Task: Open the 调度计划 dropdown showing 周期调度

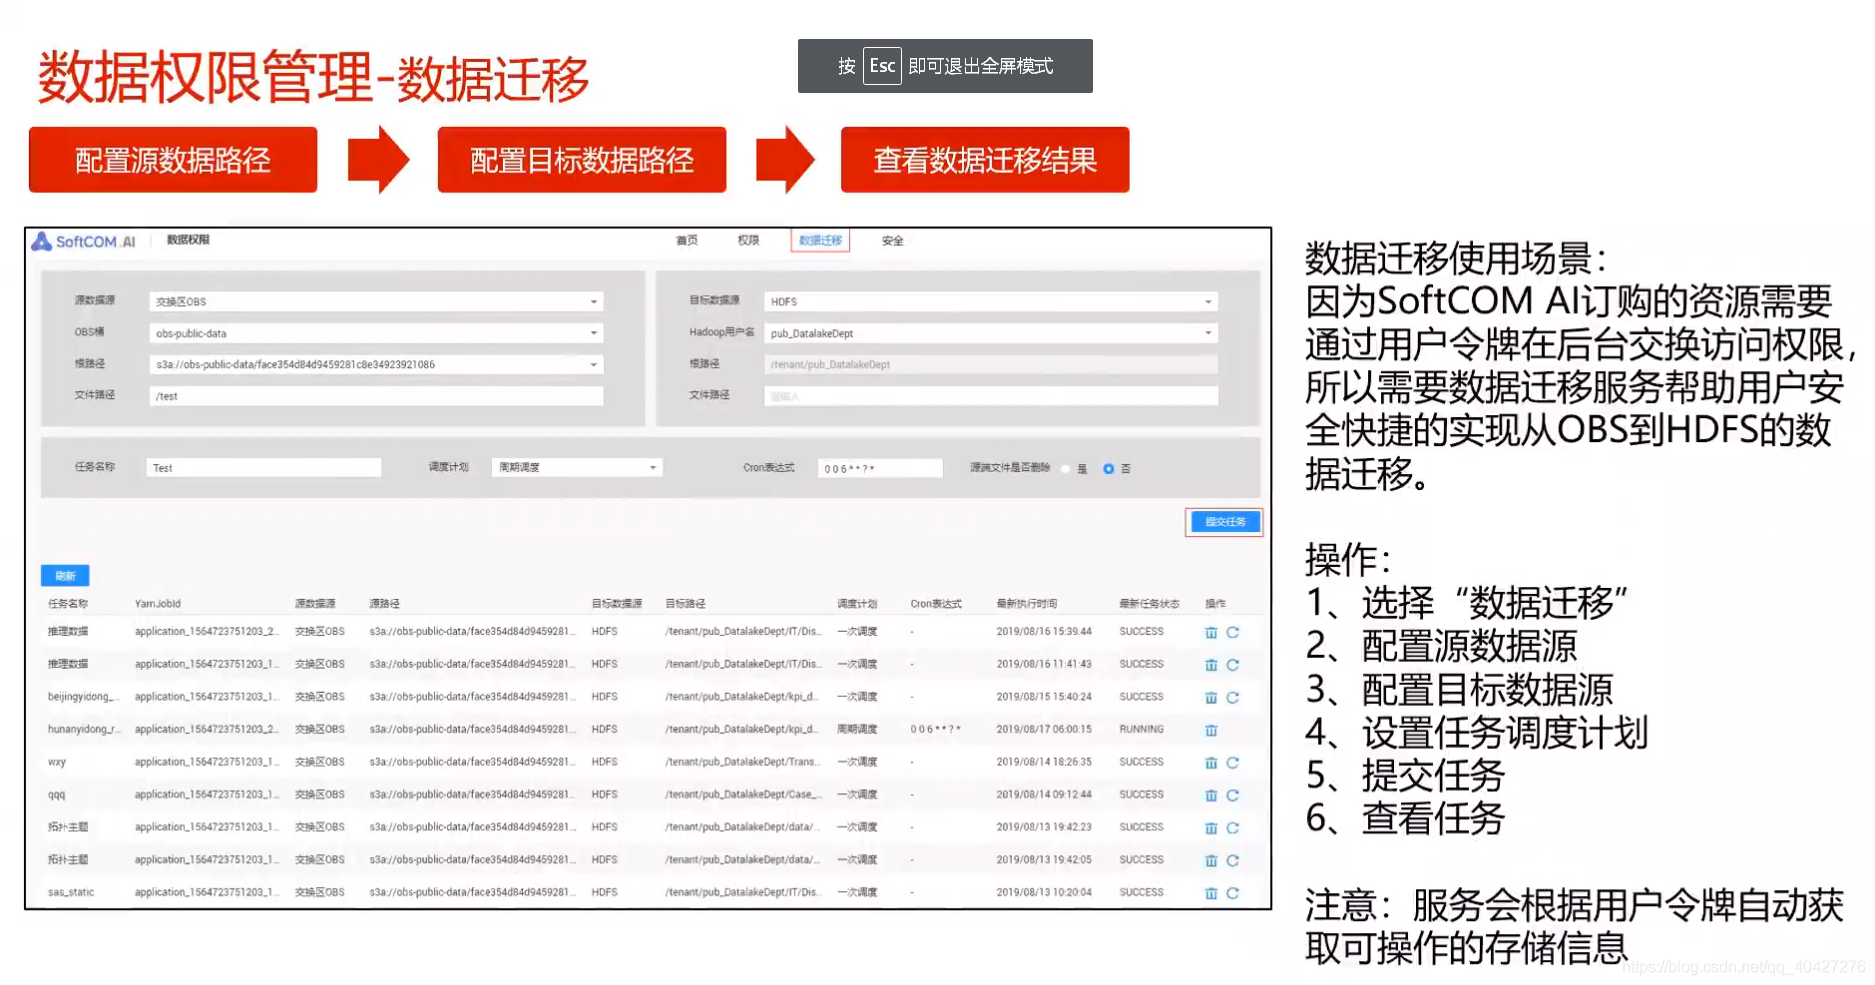Action: pos(577,467)
